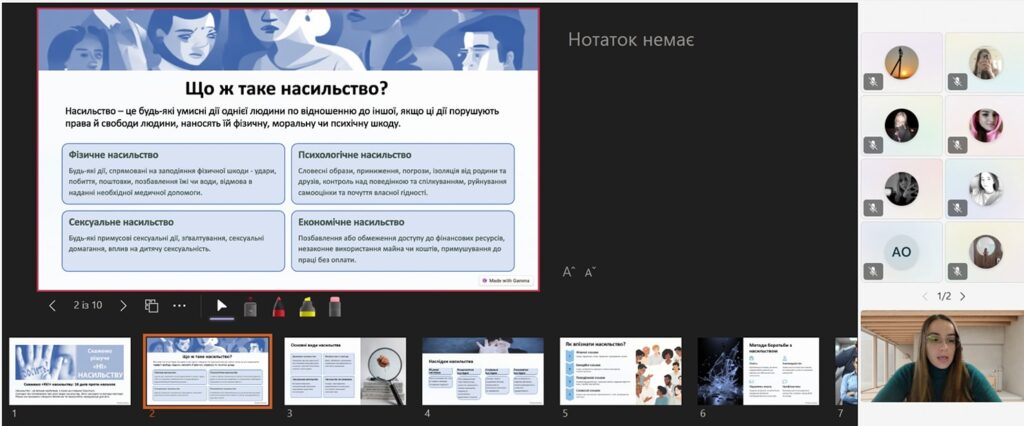Increase the notes font size

[568, 271]
